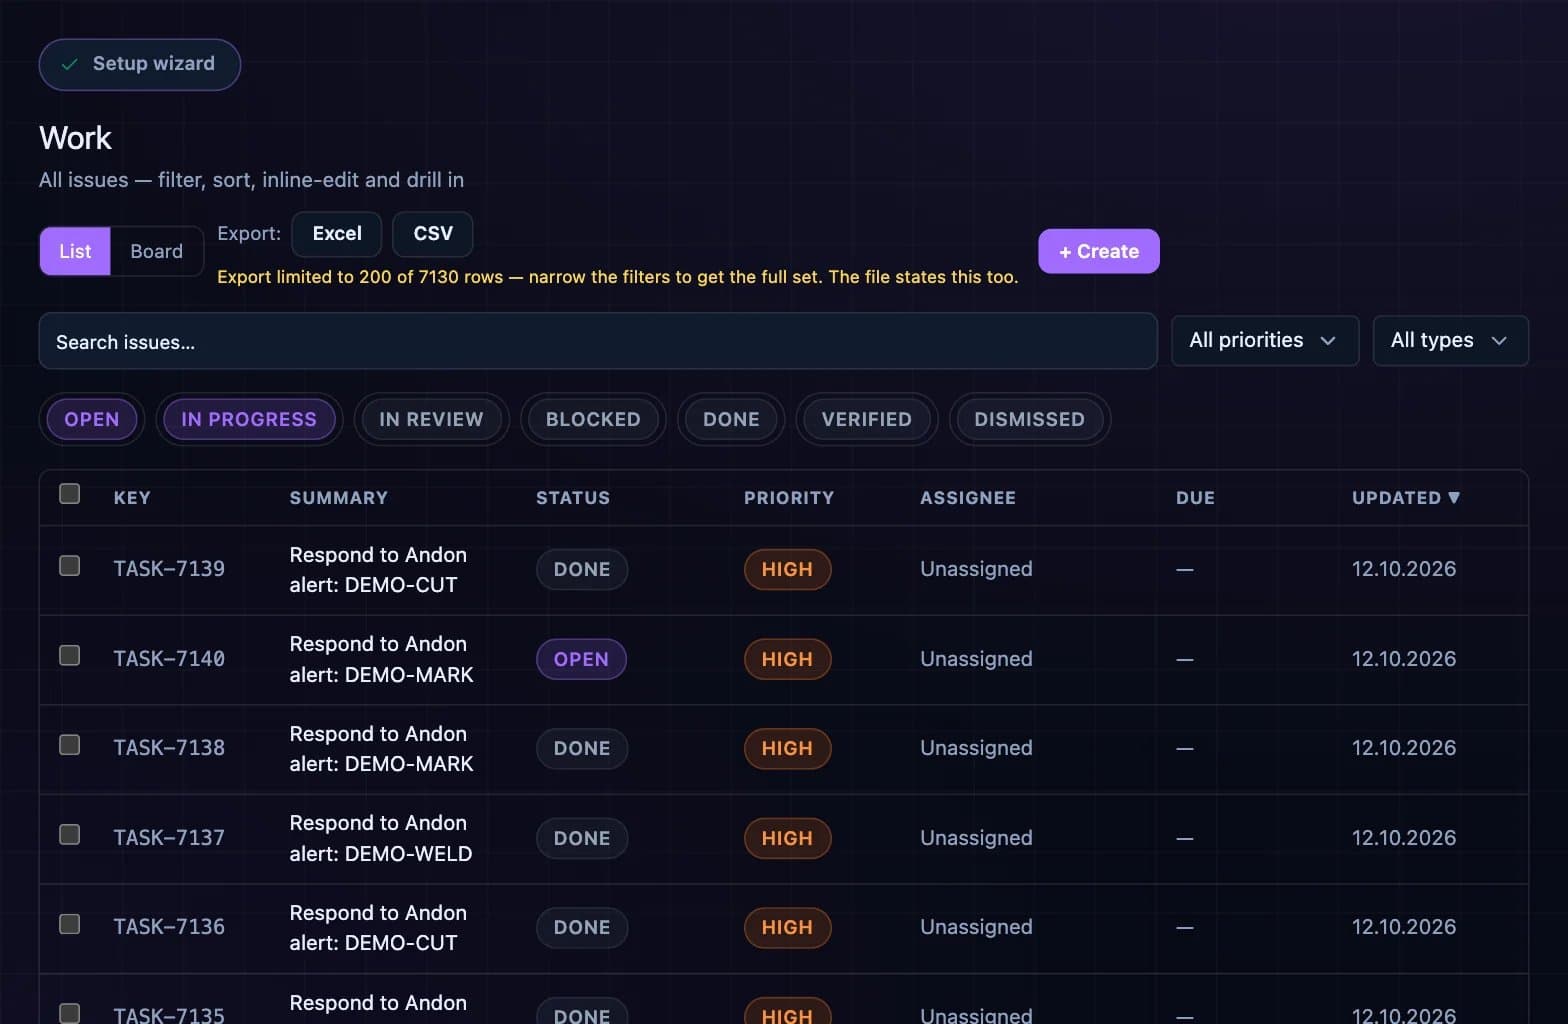Enable the BLOCKED status filter chip
1568x1024 pixels.
click(x=593, y=419)
